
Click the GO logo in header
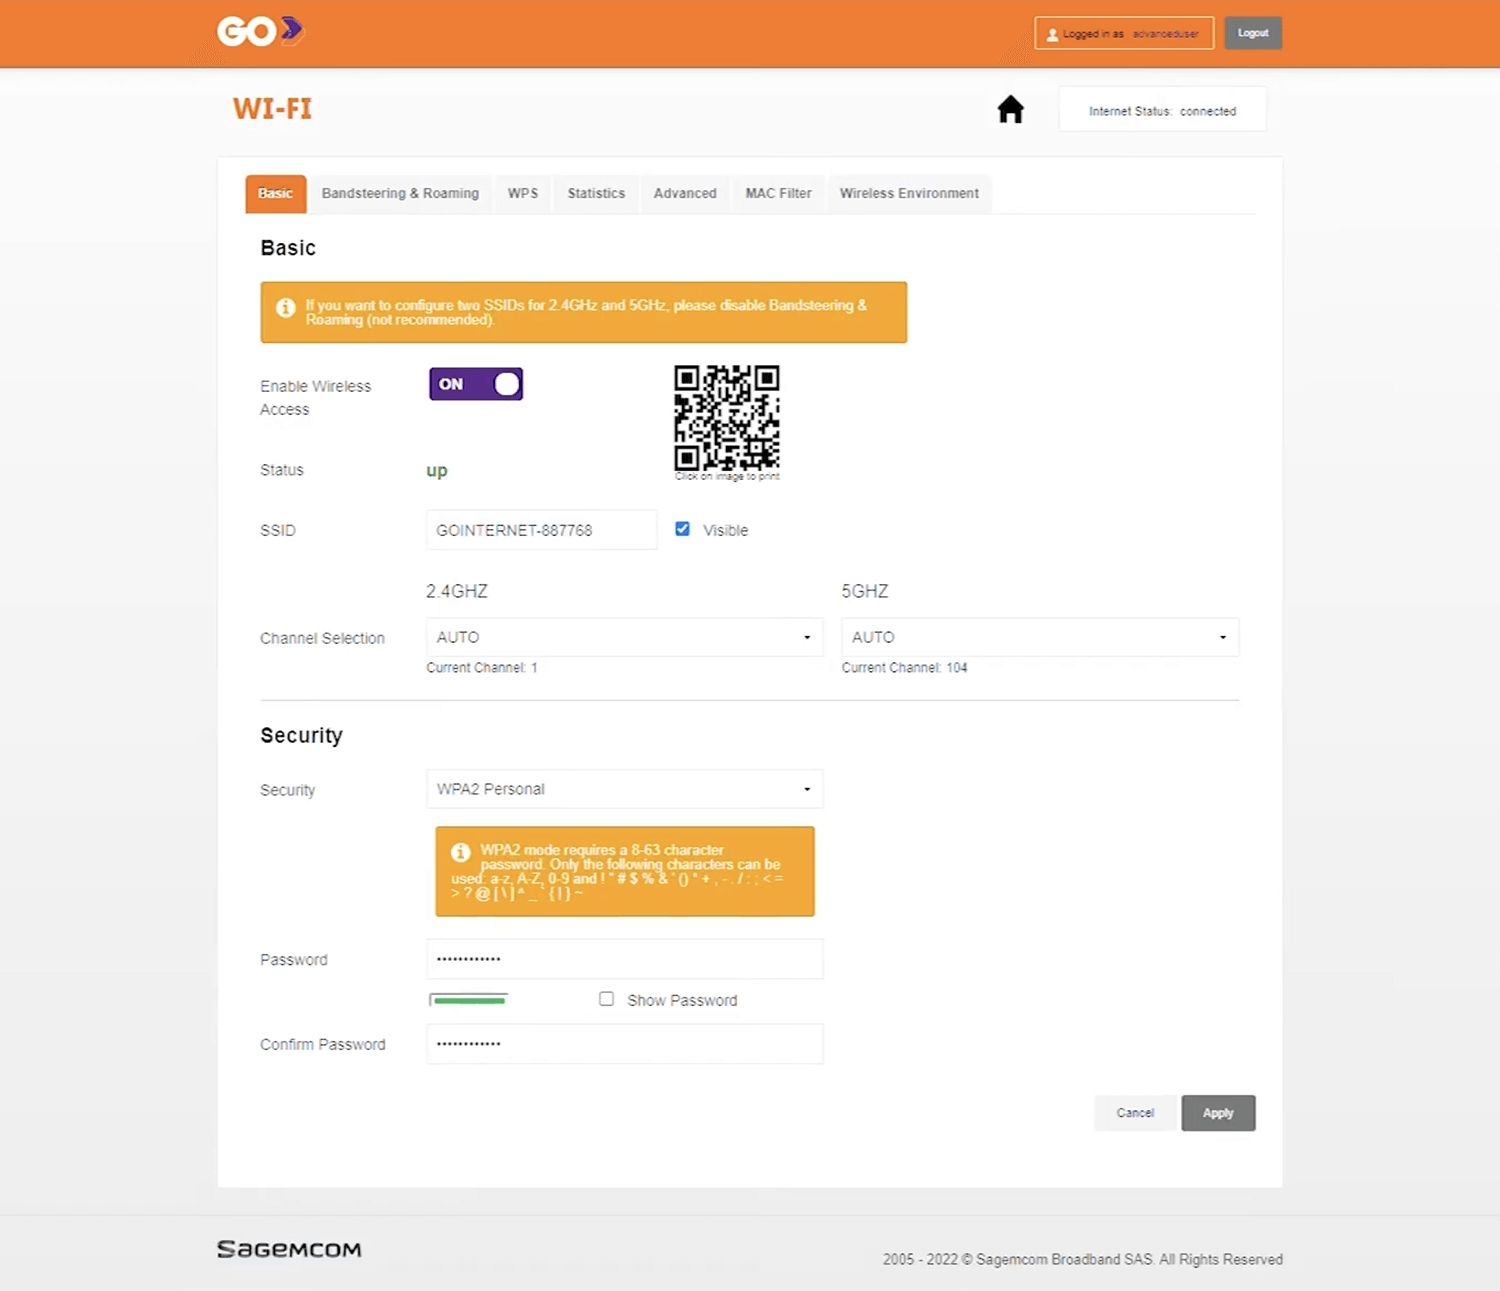[260, 32]
